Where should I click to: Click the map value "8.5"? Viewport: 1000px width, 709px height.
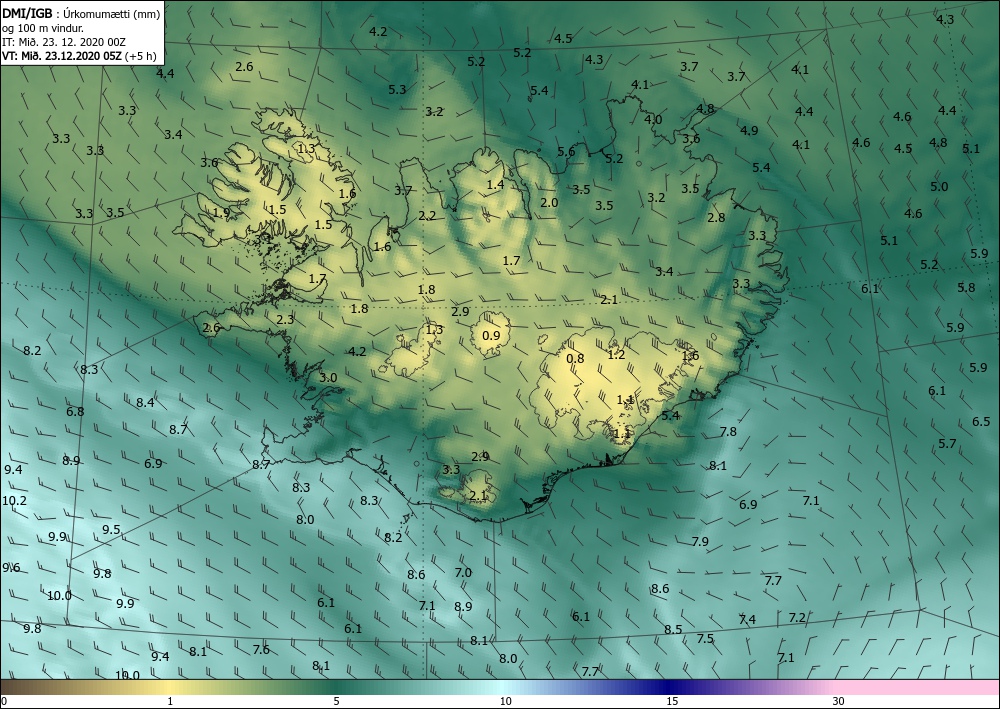673,630
